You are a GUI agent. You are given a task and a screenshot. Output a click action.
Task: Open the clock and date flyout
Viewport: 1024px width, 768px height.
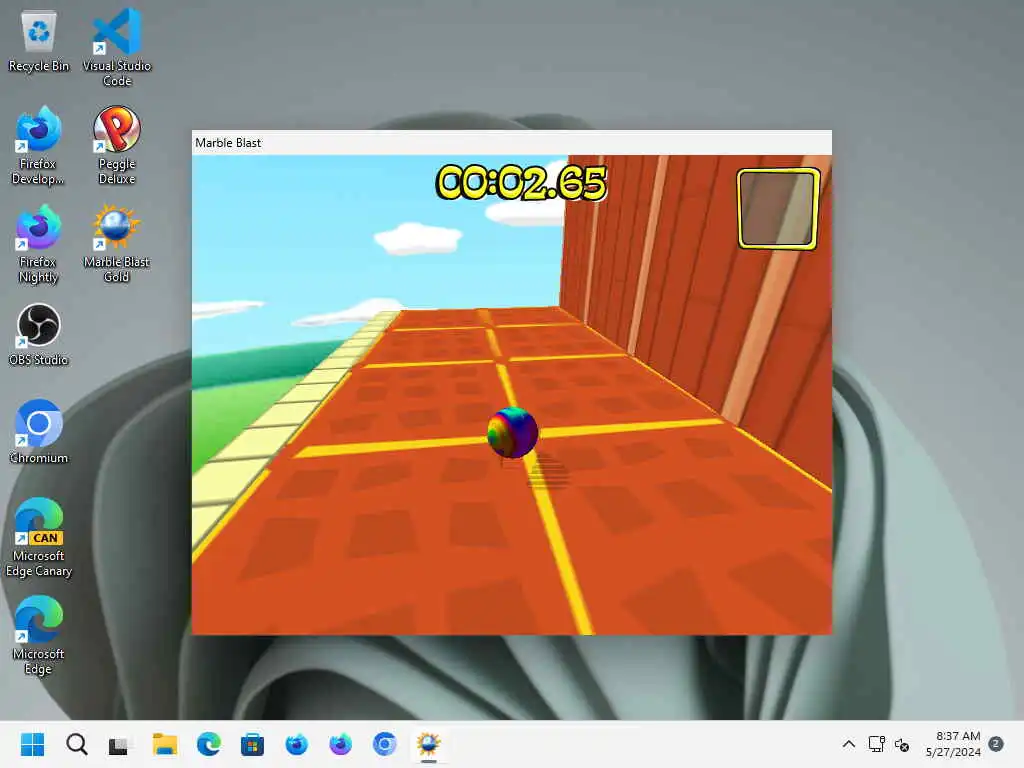click(953, 744)
